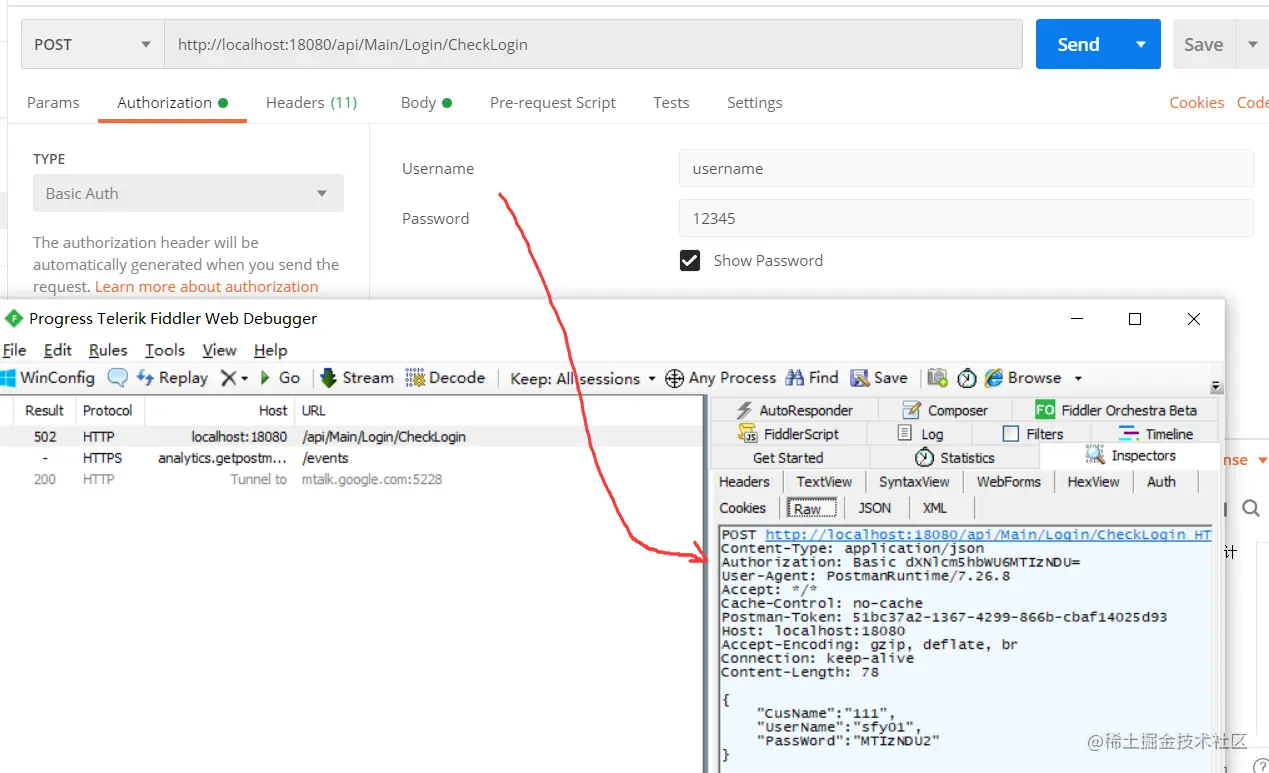Select the WebForms inspector tab
Screen dimensions: 1269x773
pyautogui.click(x=1008, y=482)
